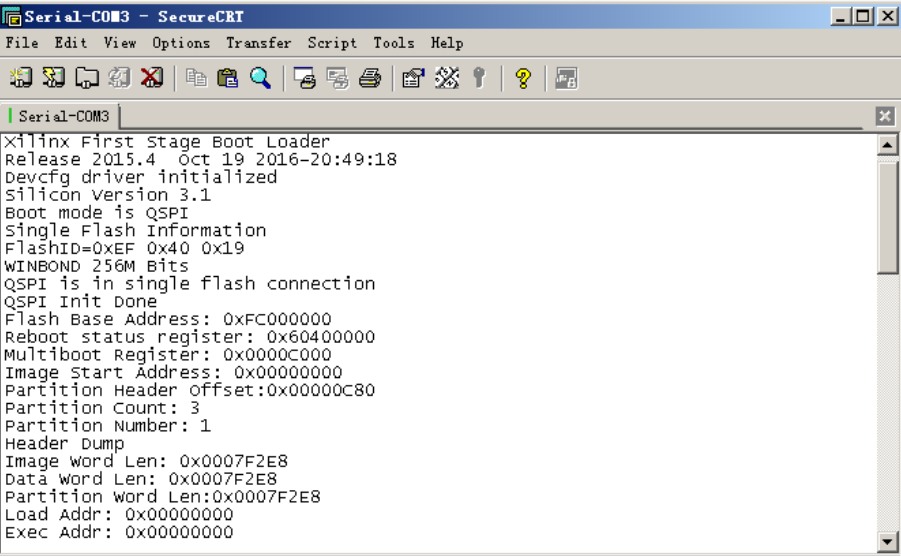The height and width of the screenshot is (556, 901).
Task: Minimize the SecureCRT window
Action: 840,16
